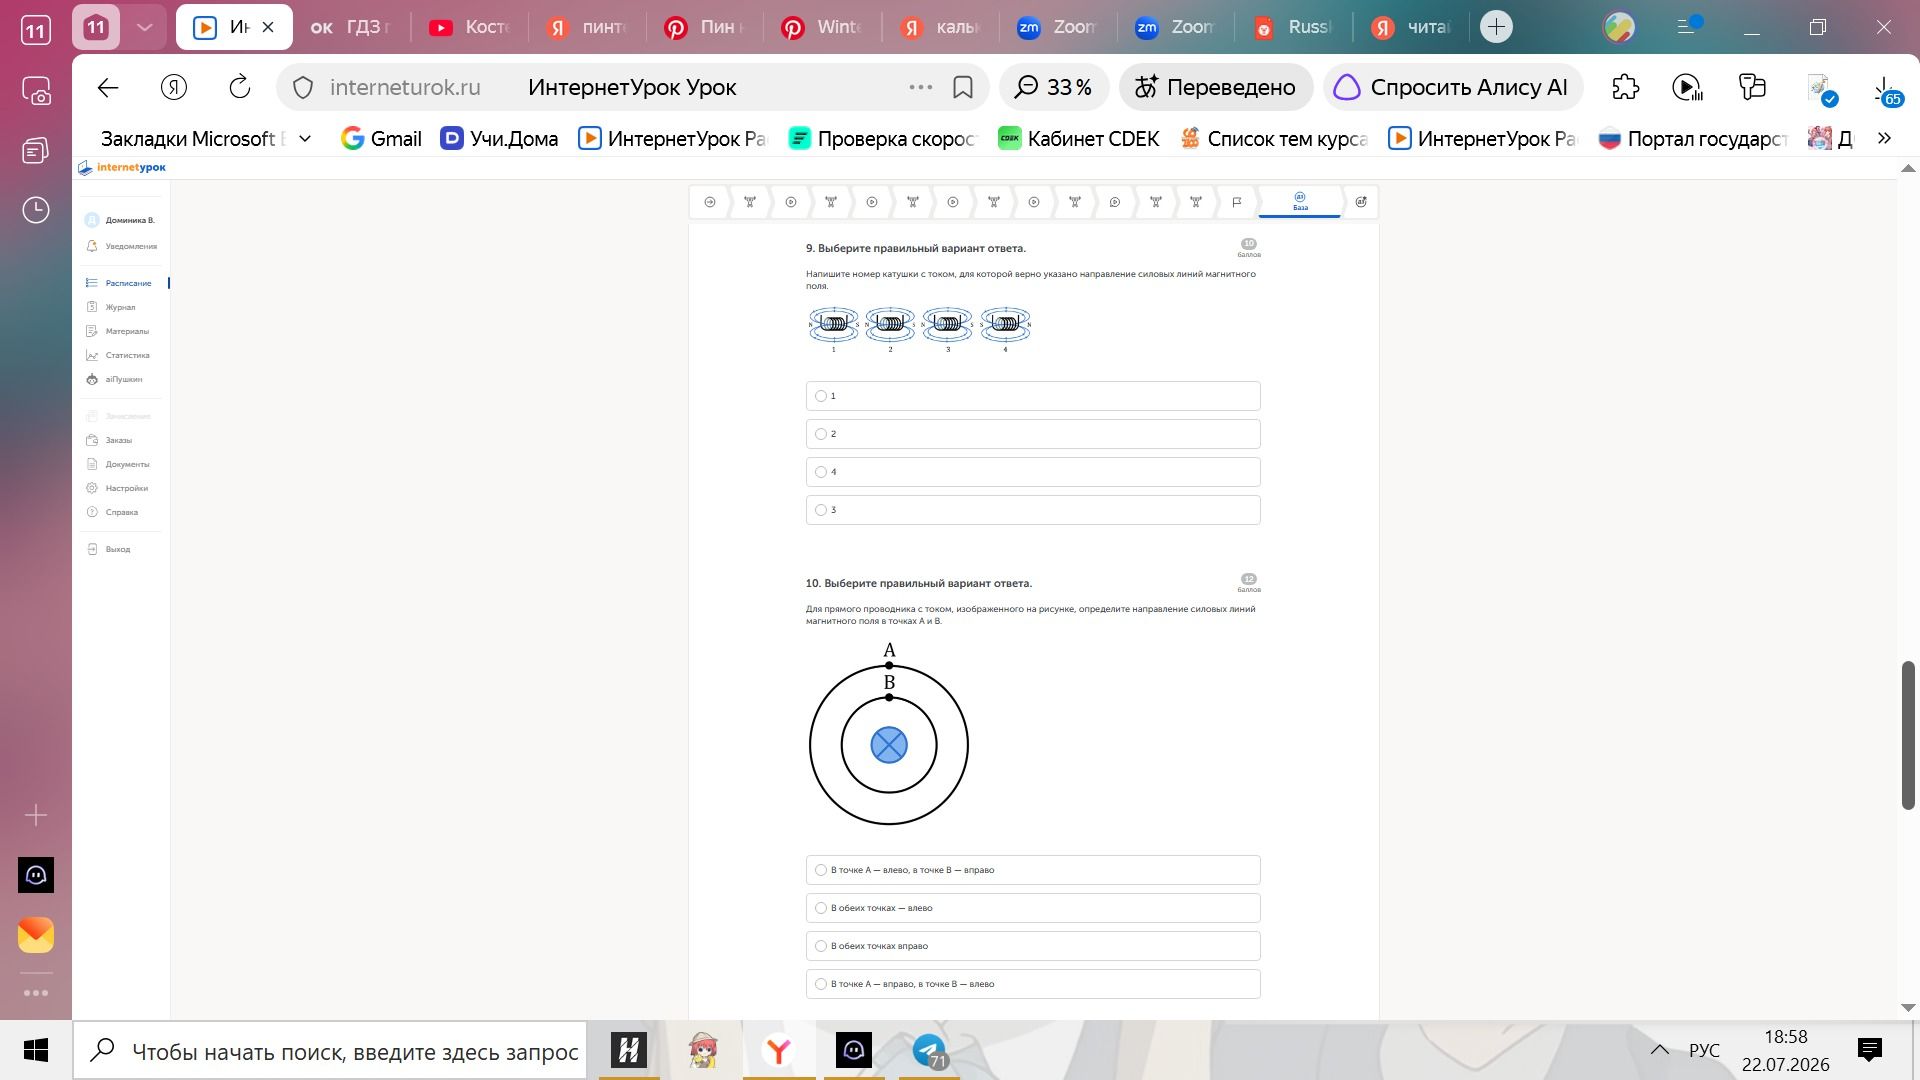Select answer 4 for question 9
The height and width of the screenshot is (1080, 1920).
tap(1033, 472)
